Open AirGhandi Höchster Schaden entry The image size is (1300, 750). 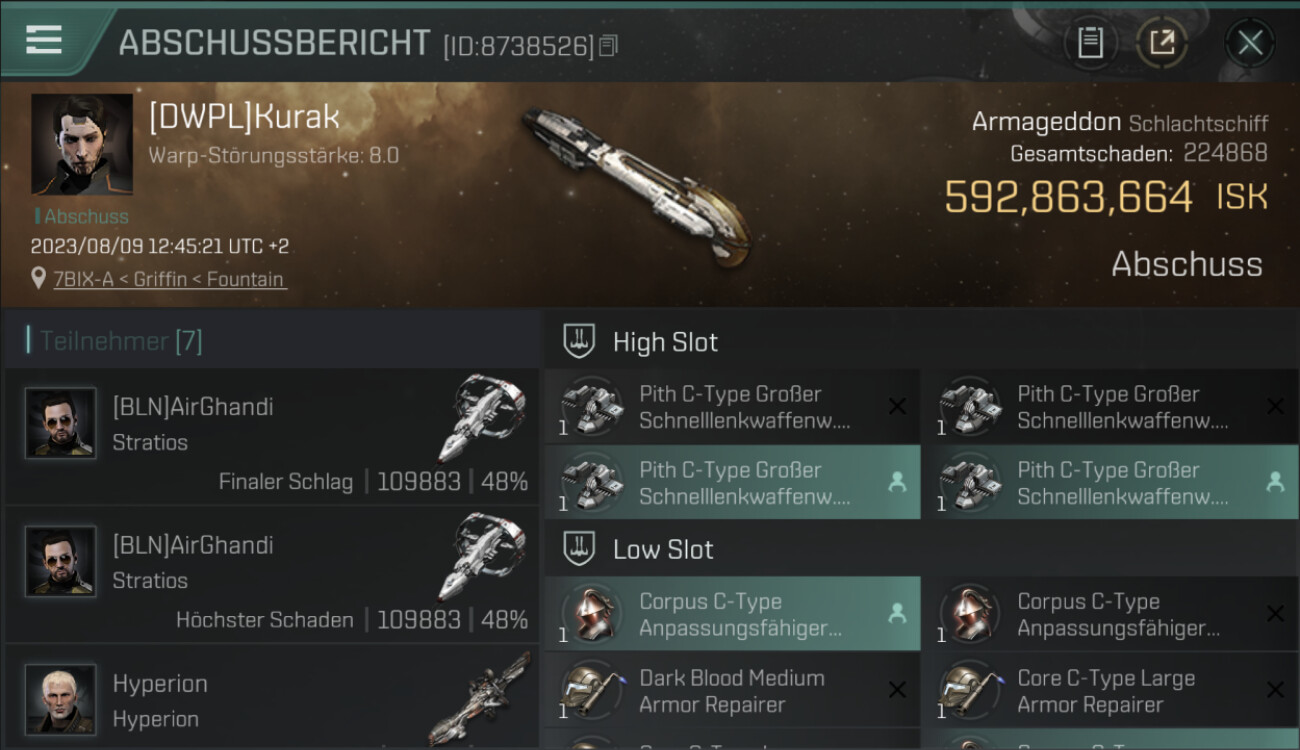coord(272,574)
